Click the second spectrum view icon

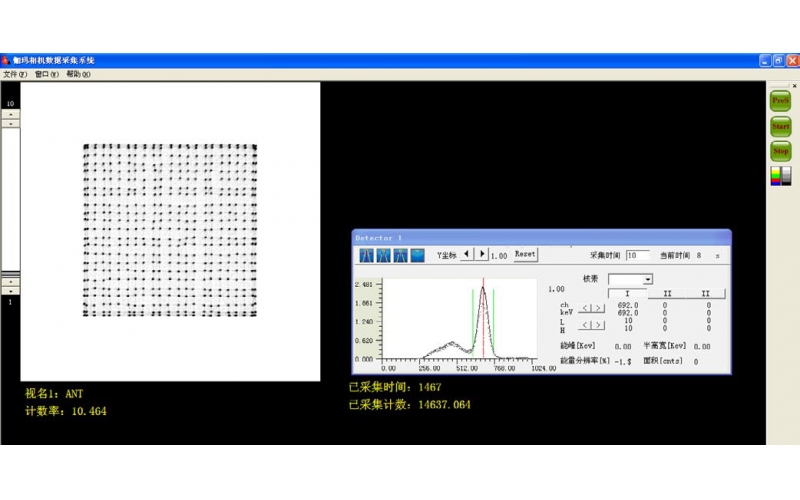coord(384,255)
